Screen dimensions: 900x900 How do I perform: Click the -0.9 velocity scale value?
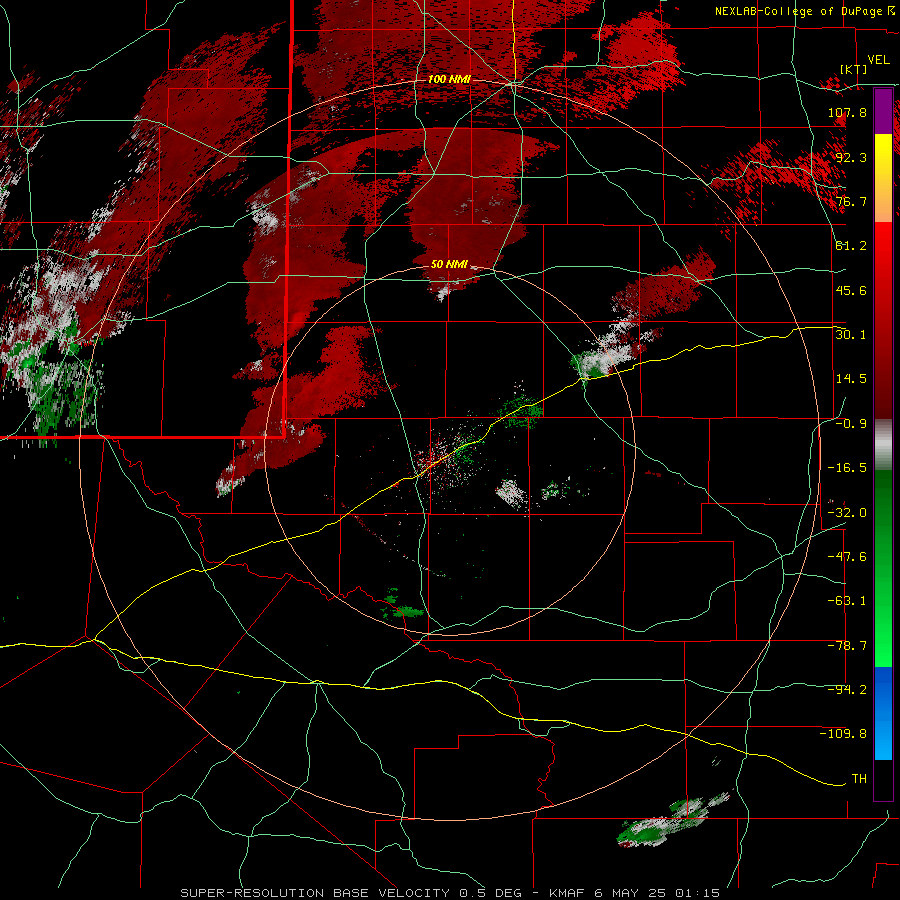click(x=851, y=424)
